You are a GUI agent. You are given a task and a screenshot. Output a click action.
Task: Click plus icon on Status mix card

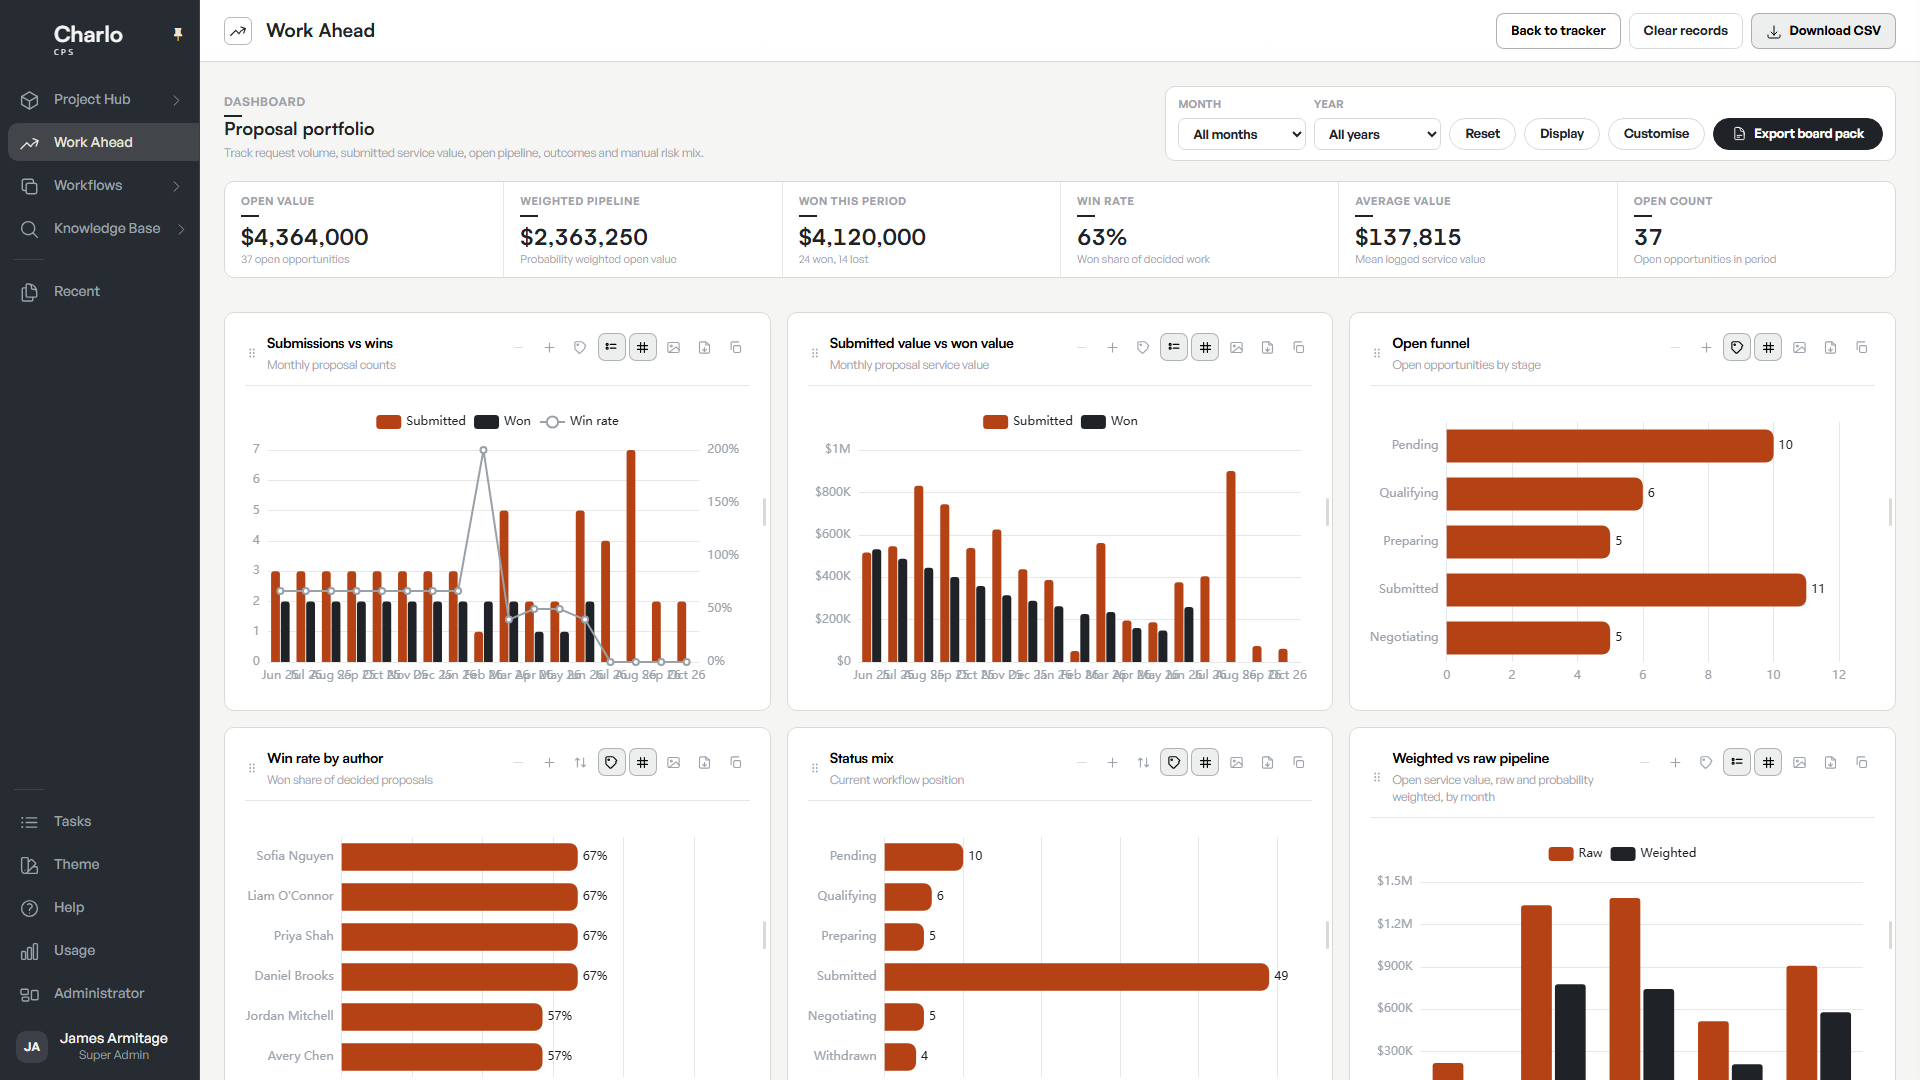pos(1112,763)
